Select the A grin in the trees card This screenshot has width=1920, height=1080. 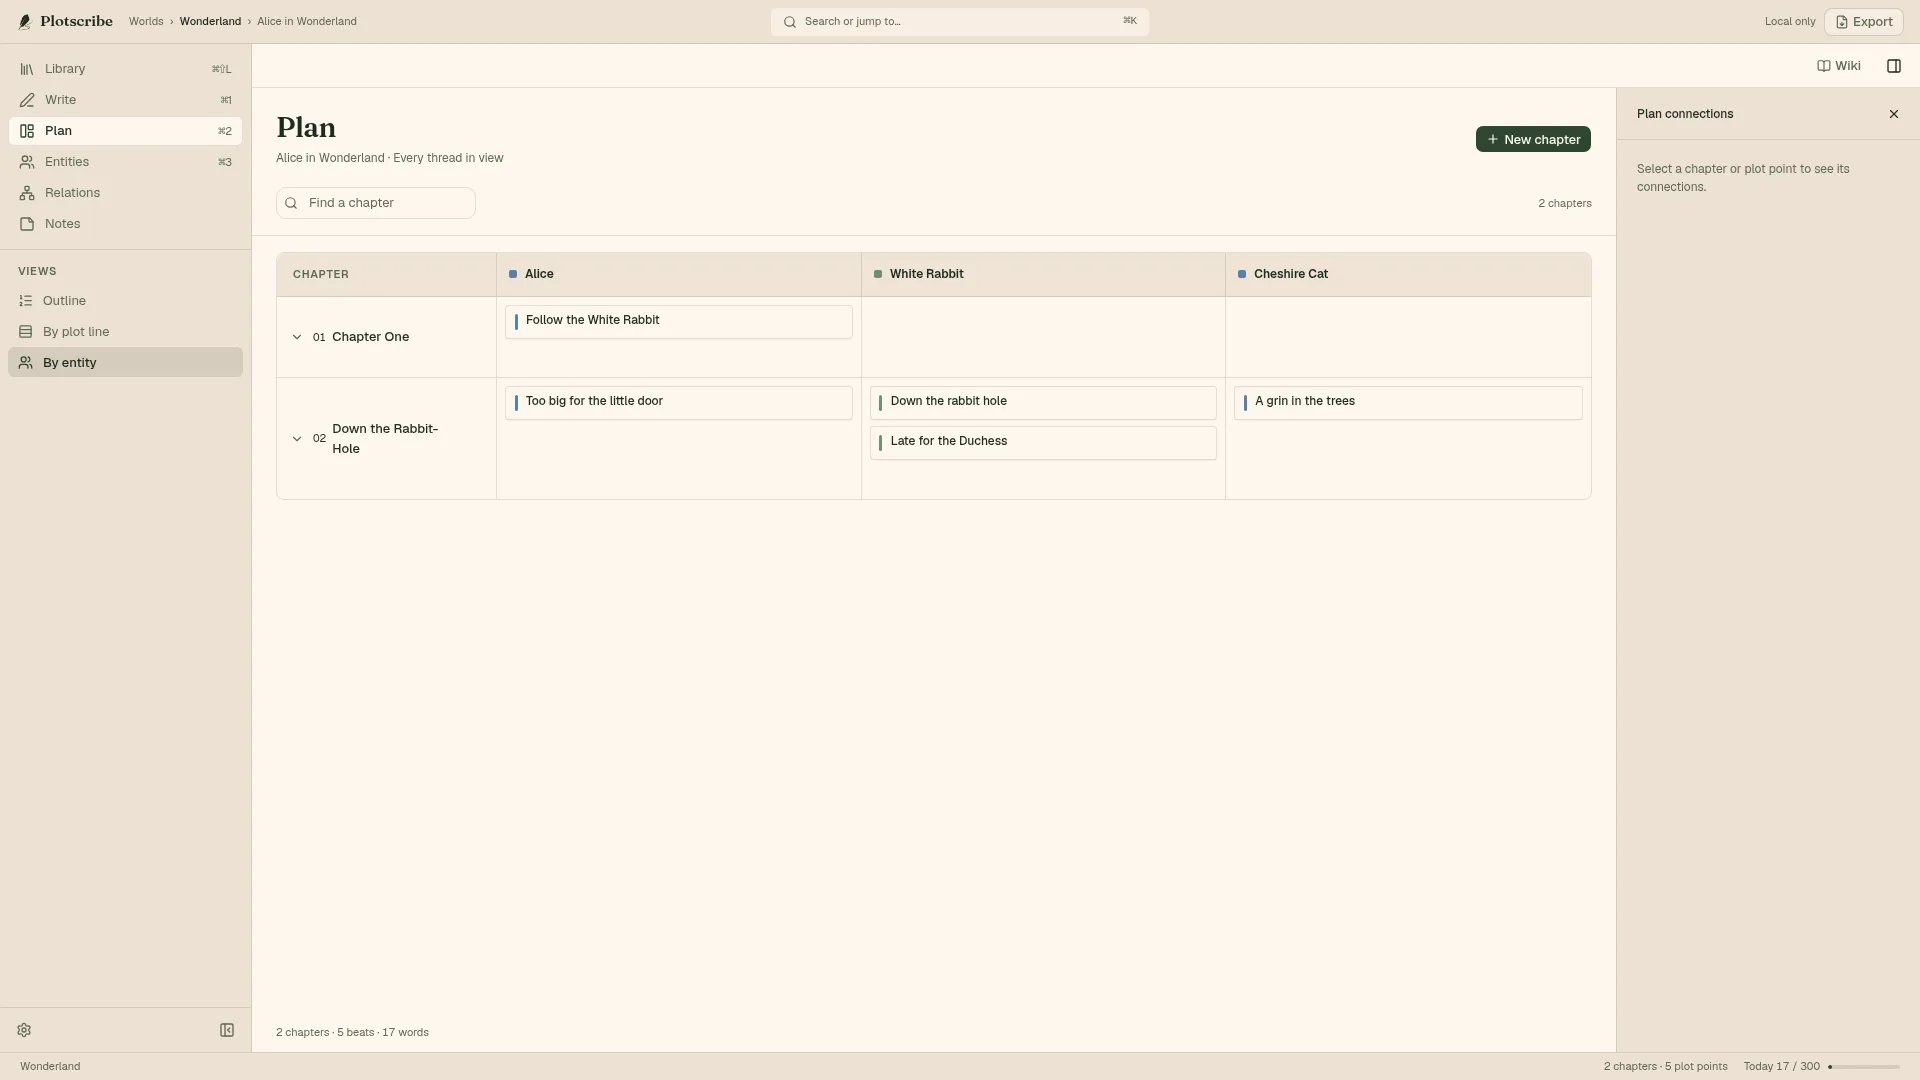coord(1408,403)
